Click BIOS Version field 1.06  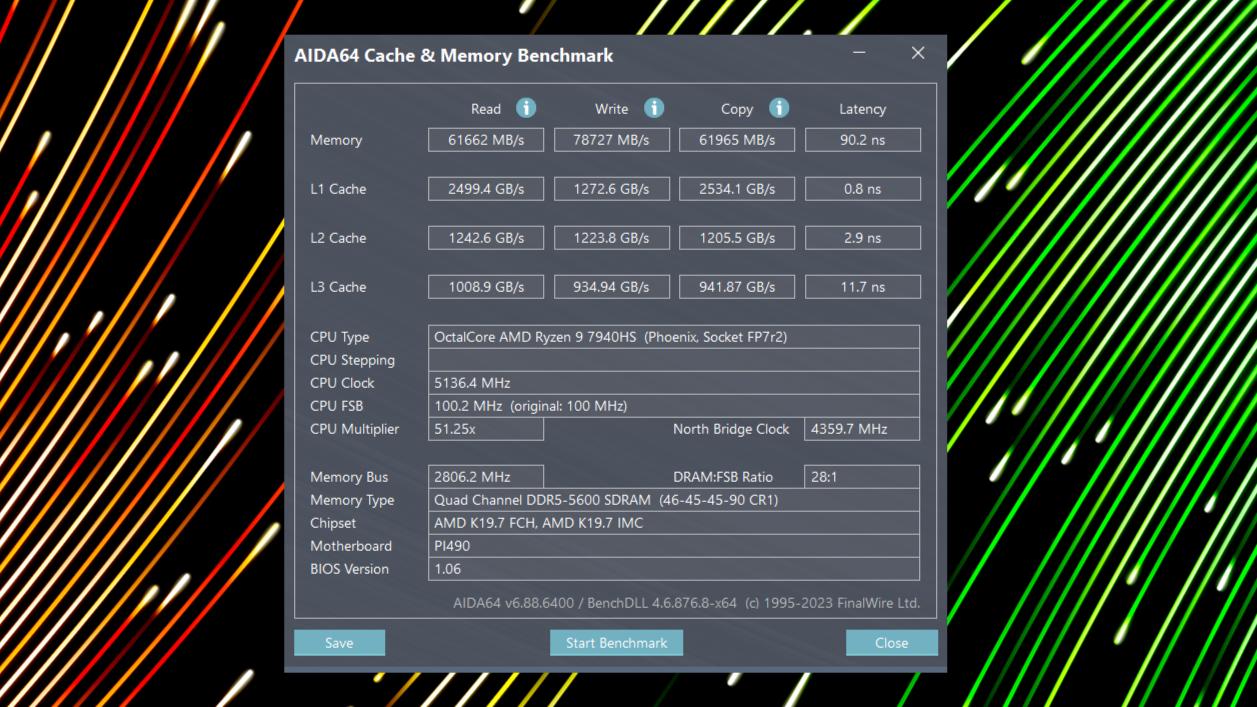[x=674, y=569]
